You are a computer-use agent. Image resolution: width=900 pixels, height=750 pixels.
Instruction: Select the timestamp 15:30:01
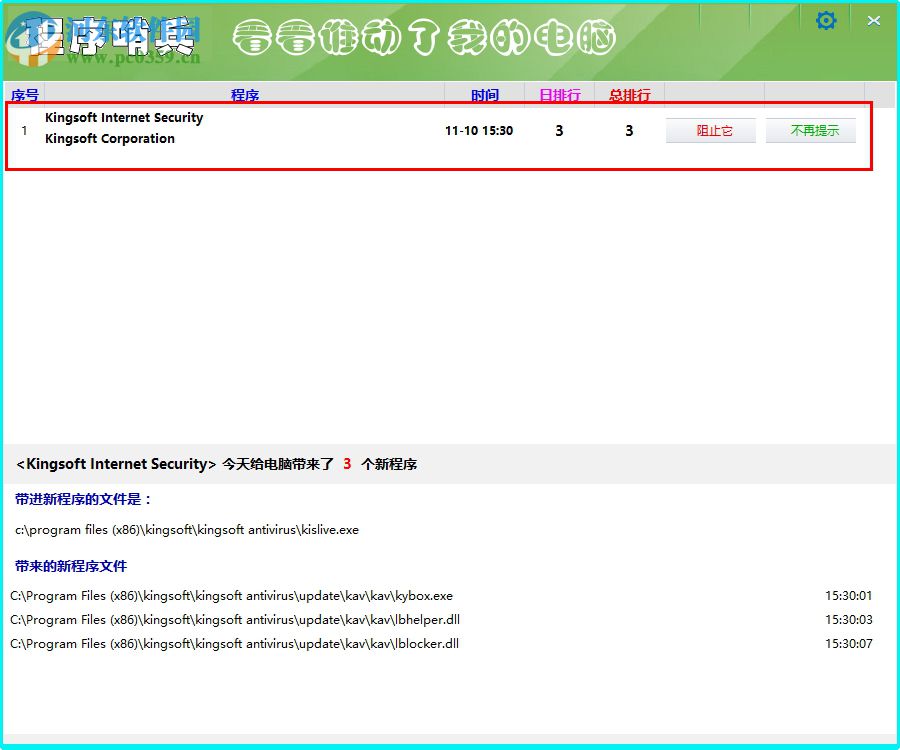(848, 596)
